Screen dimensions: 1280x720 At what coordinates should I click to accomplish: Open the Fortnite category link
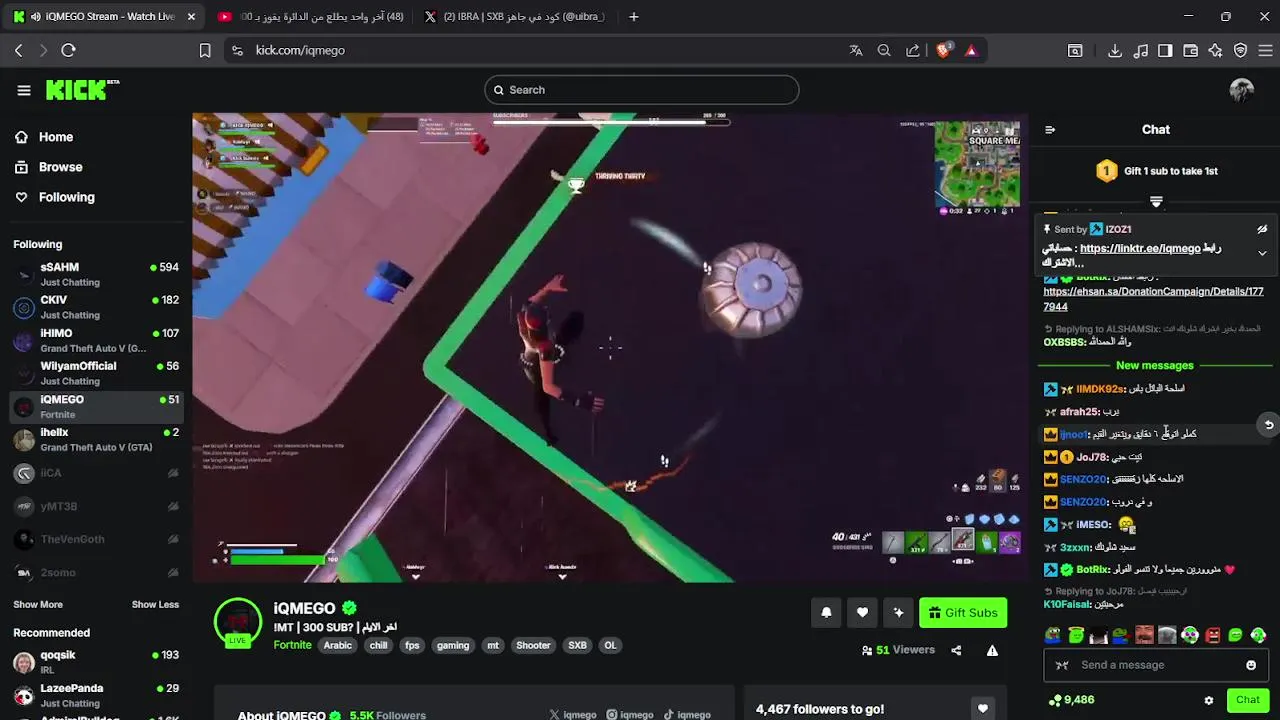point(293,645)
